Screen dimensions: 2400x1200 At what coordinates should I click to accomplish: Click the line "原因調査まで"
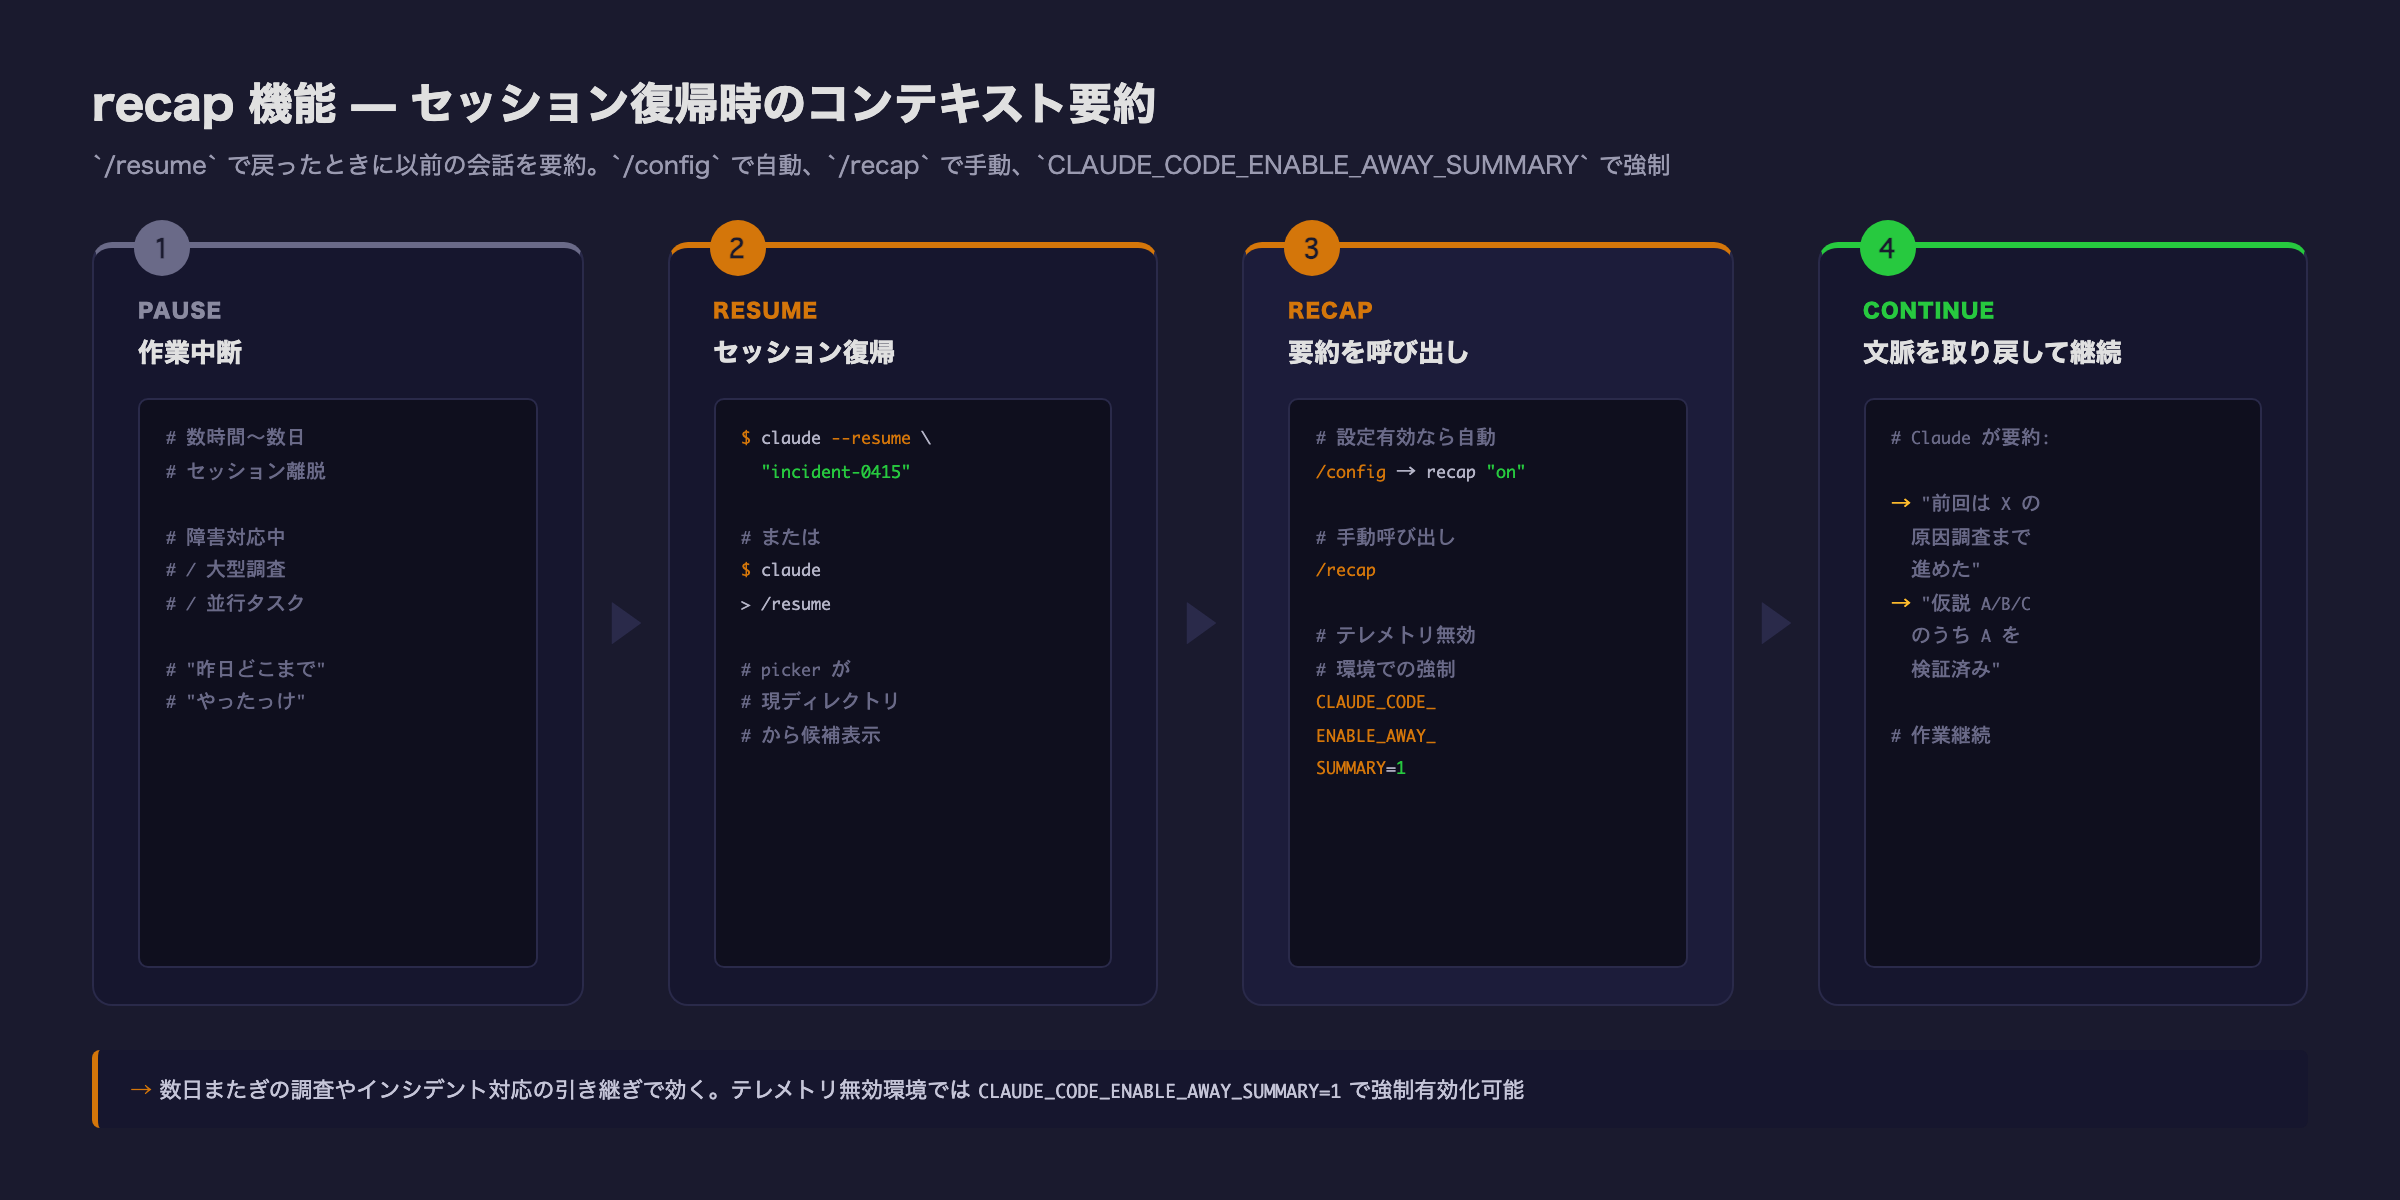pos(1970,537)
